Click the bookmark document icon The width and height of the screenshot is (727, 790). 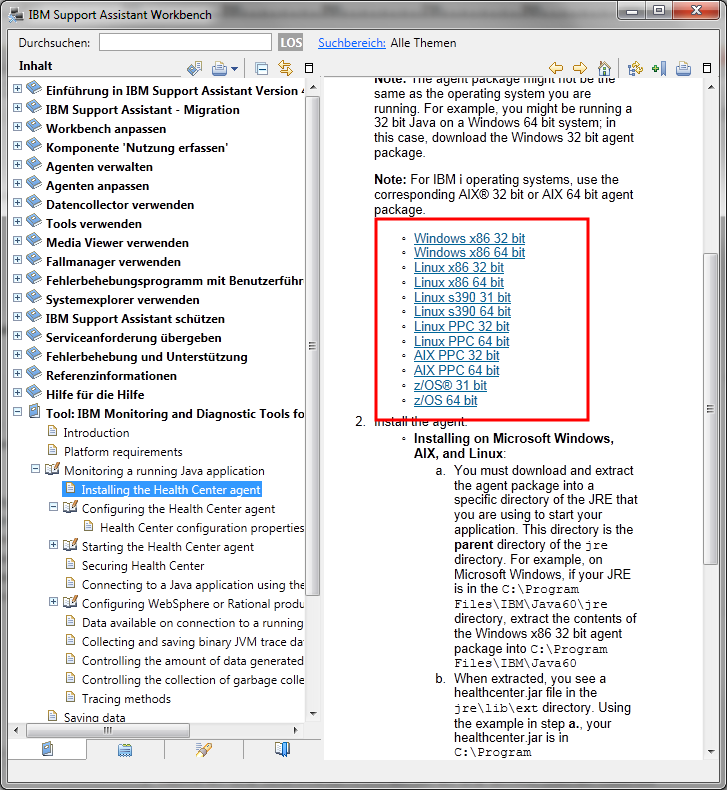coord(658,68)
